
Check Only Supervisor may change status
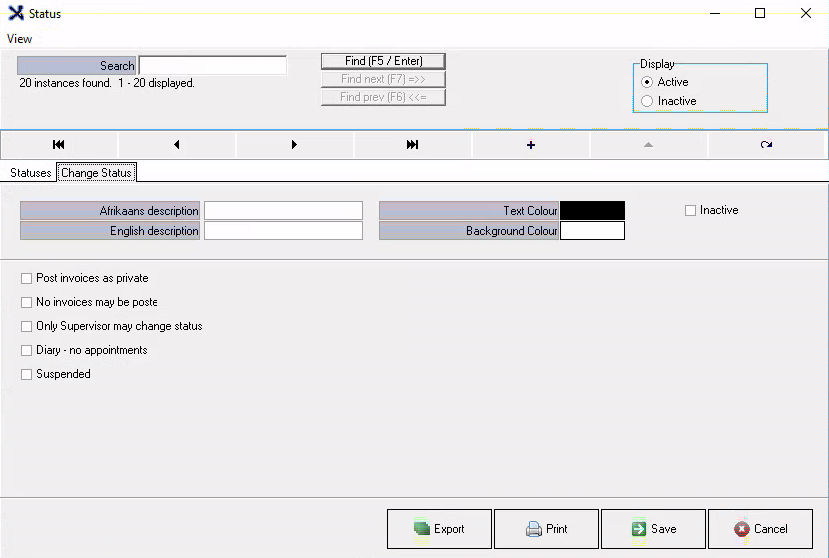tap(27, 326)
